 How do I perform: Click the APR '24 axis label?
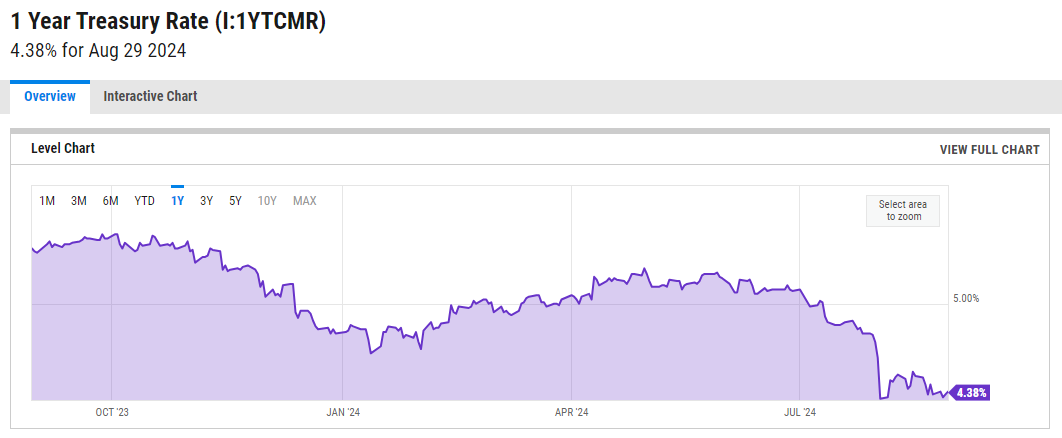click(x=572, y=412)
